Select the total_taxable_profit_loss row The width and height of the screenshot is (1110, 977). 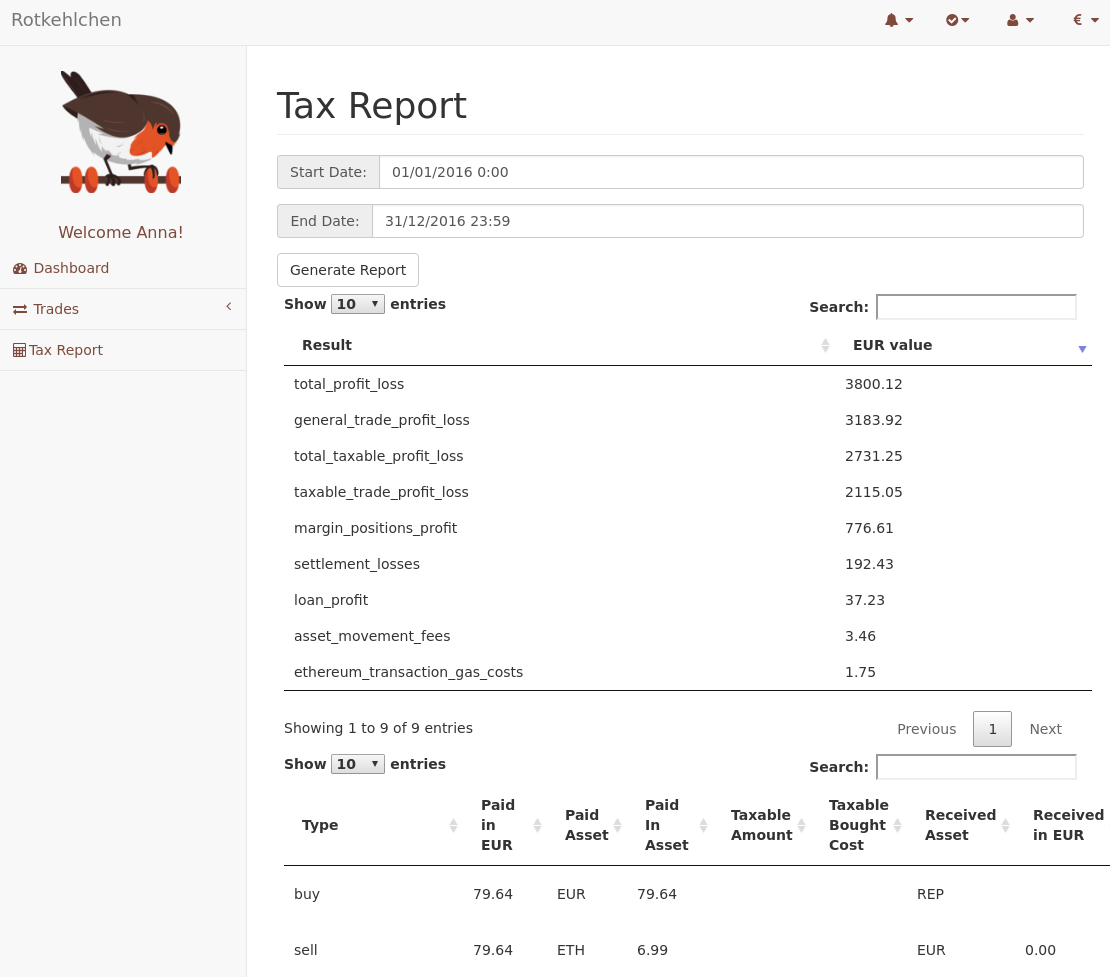pos(687,457)
